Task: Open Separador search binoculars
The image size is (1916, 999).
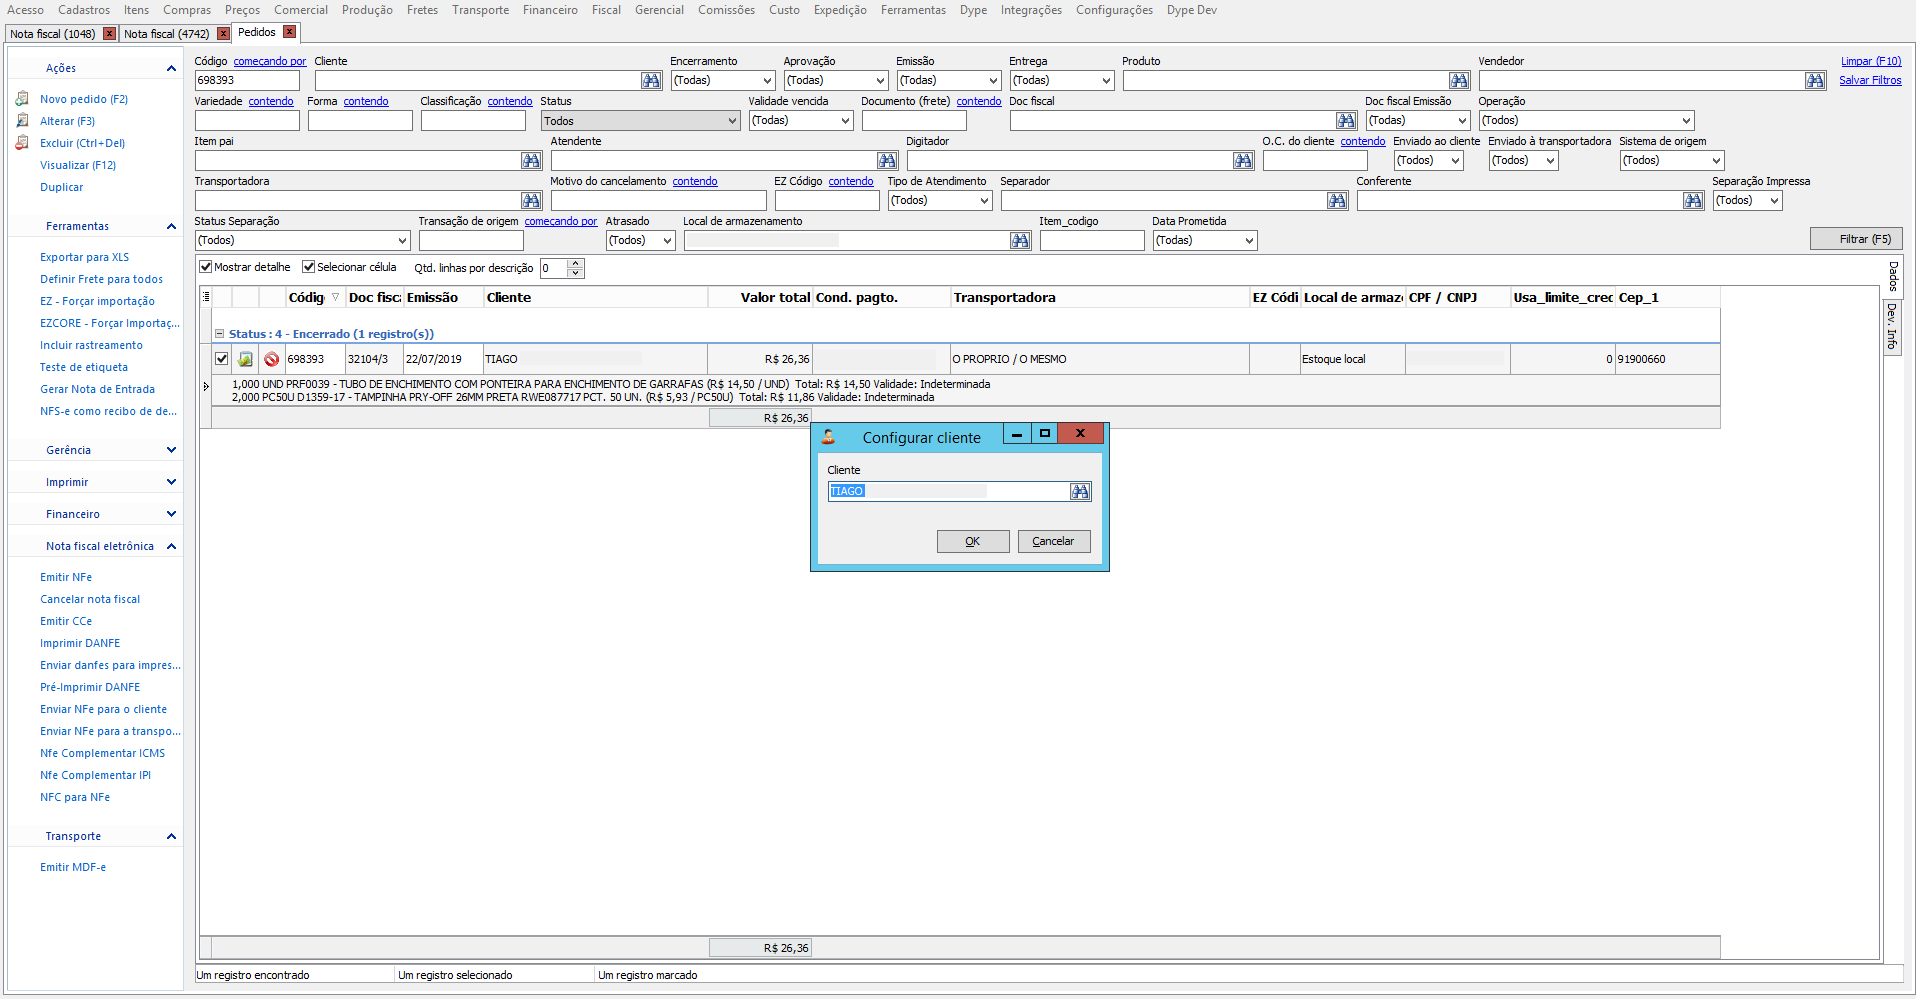Action: tap(1337, 200)
